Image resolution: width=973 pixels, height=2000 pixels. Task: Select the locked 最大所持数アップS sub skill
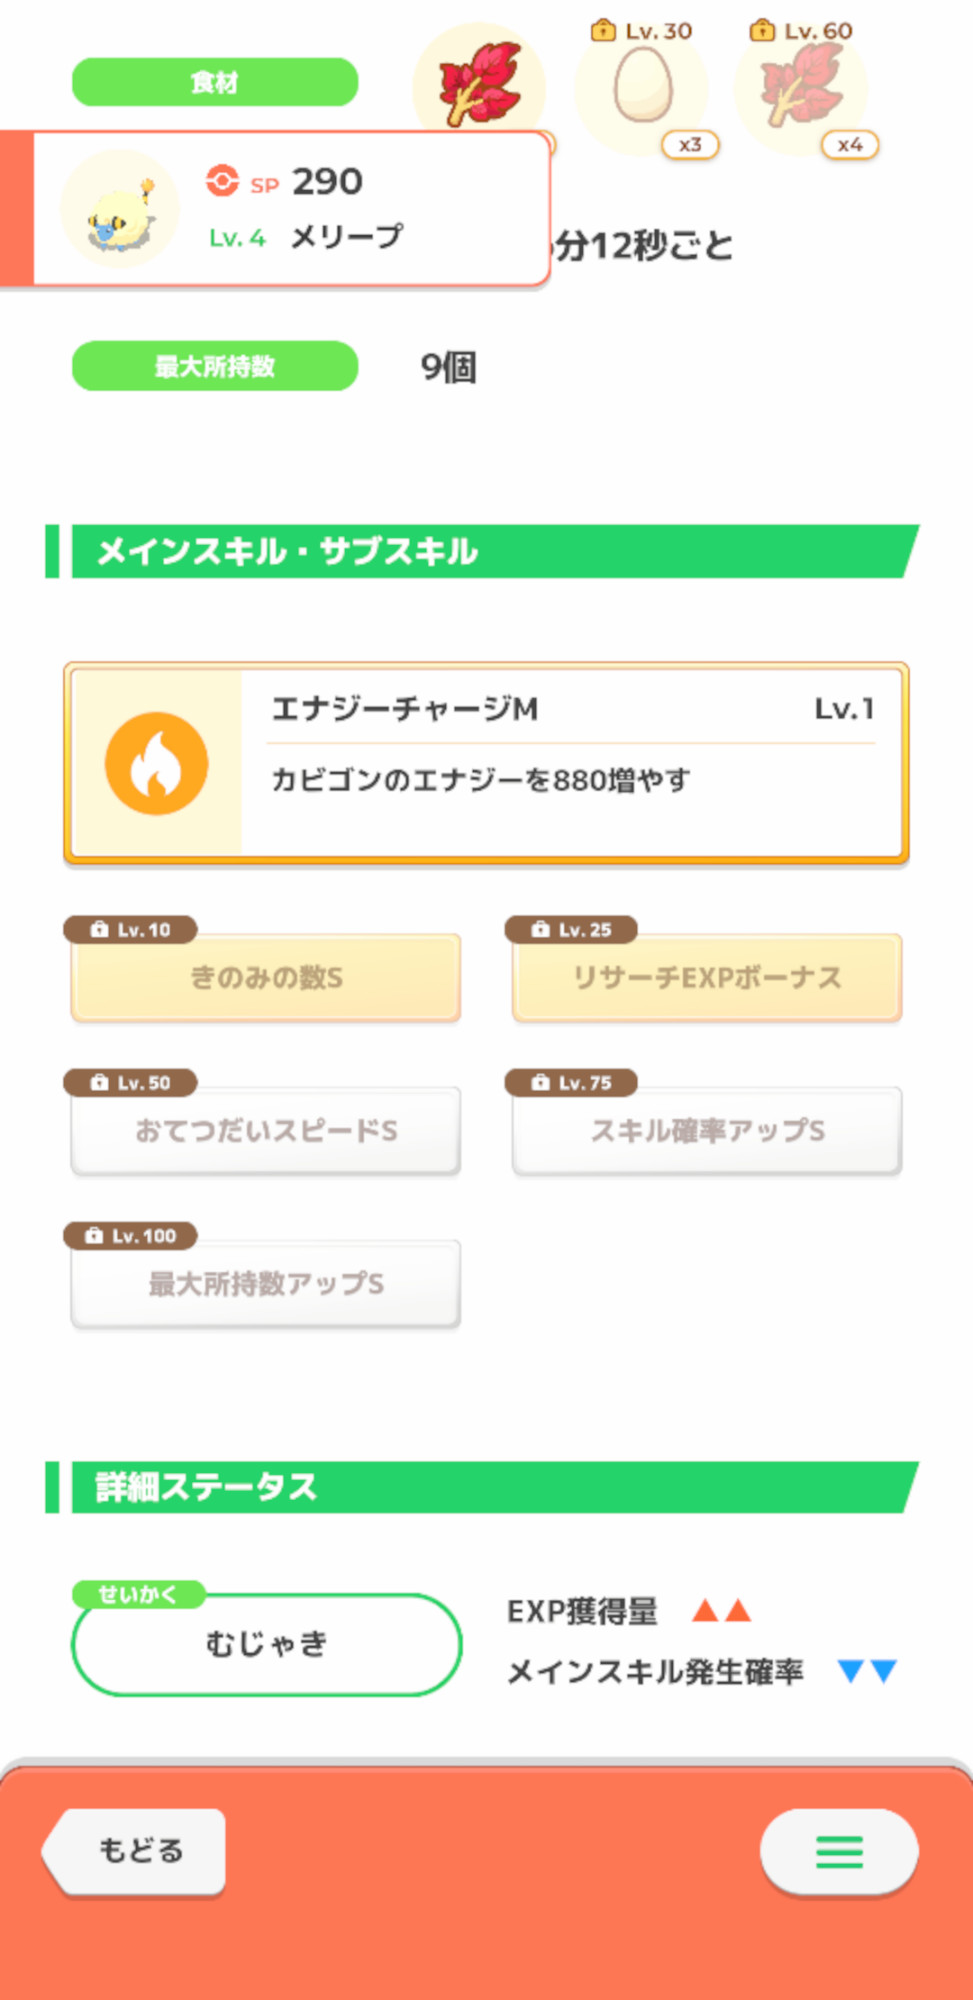pyautogui.click(x=266, y=1283)
